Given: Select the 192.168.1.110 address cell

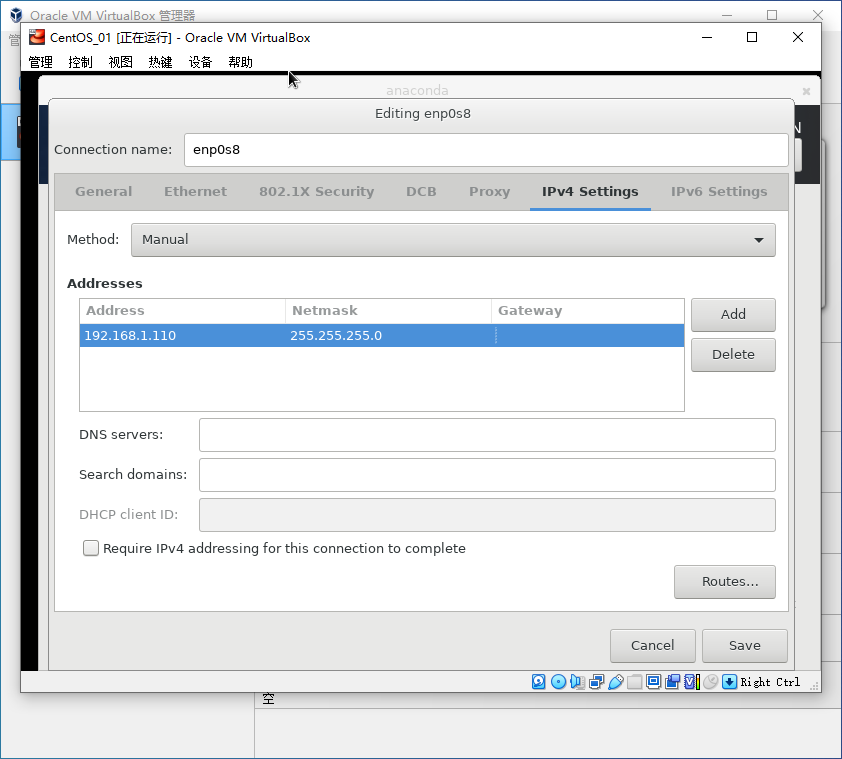Looking at the screenshot, I should click(x=182, y=336).
